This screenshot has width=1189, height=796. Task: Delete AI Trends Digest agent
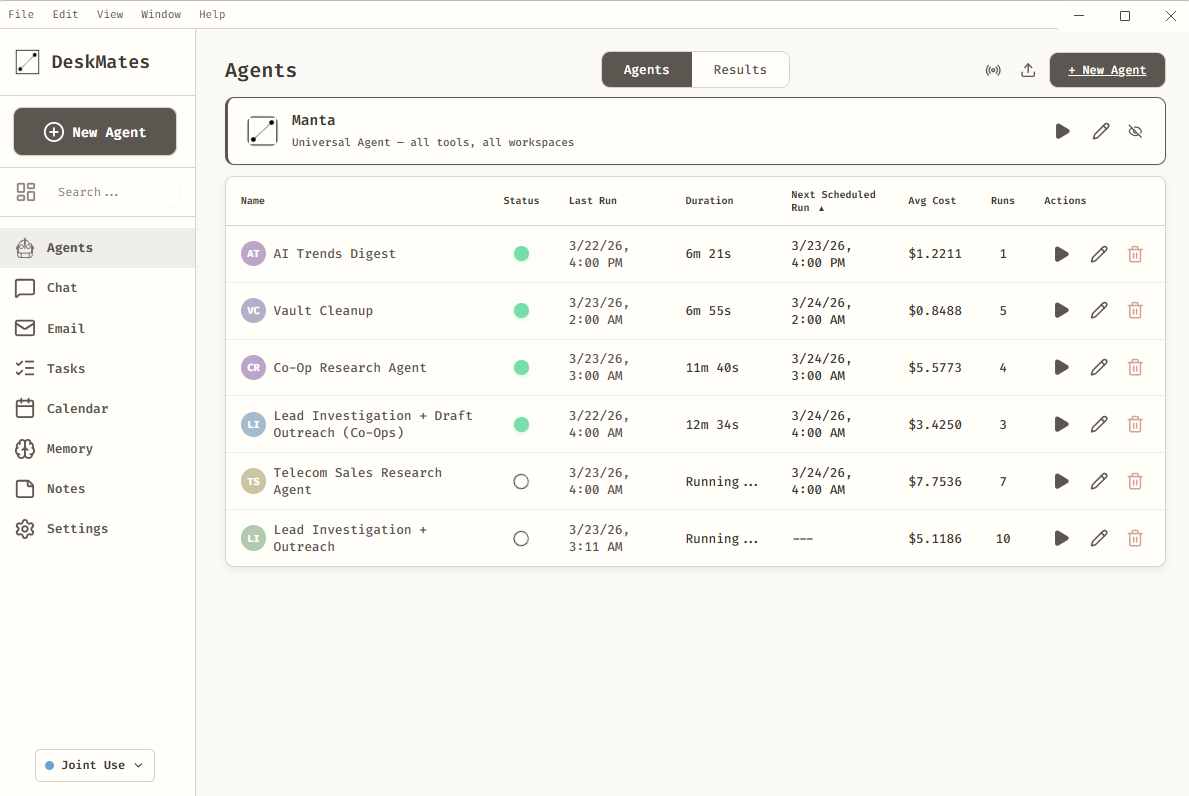tap(1135, 254)
